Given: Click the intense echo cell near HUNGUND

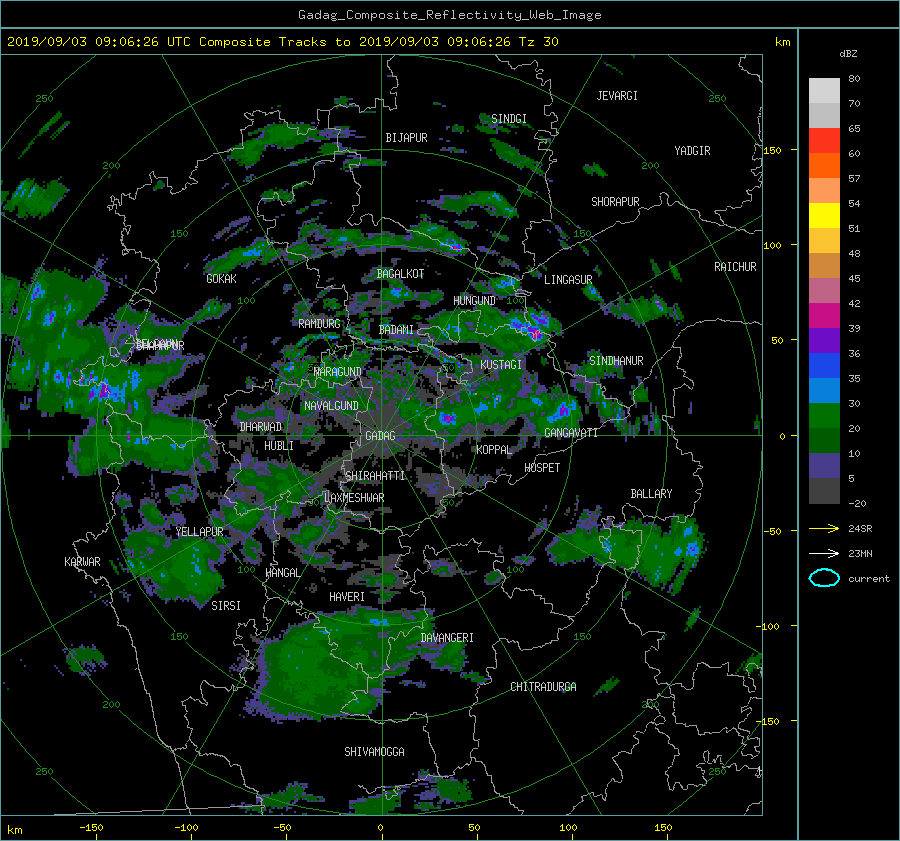Looking at the screenshot, I should 533,327.
